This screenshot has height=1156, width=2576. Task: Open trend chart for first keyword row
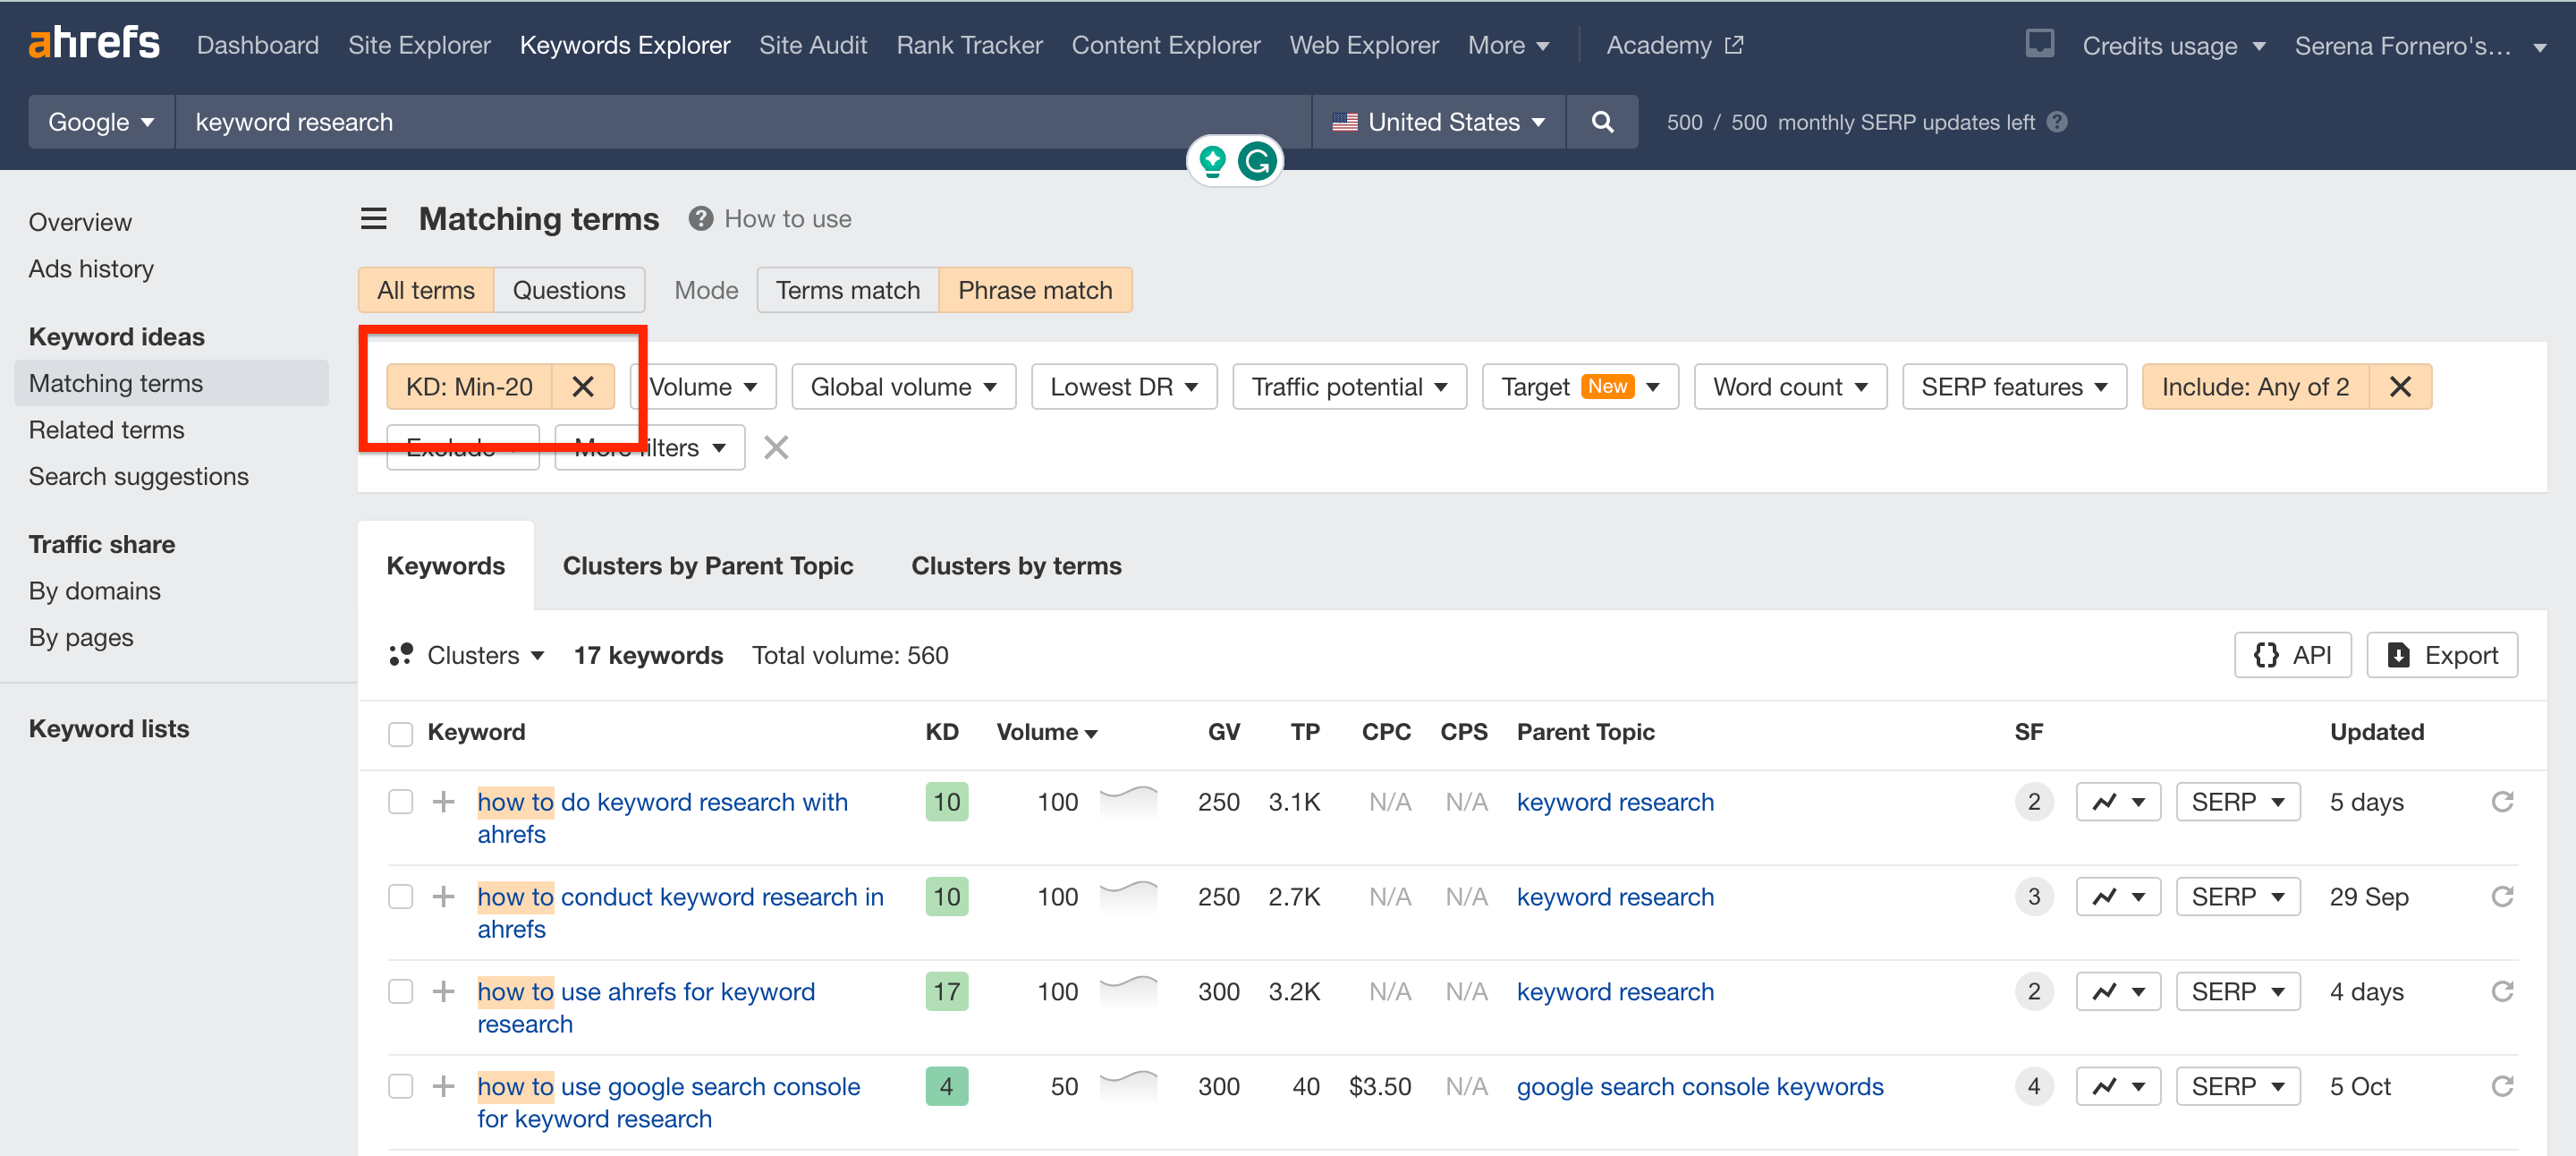(x=2118, y=801)
